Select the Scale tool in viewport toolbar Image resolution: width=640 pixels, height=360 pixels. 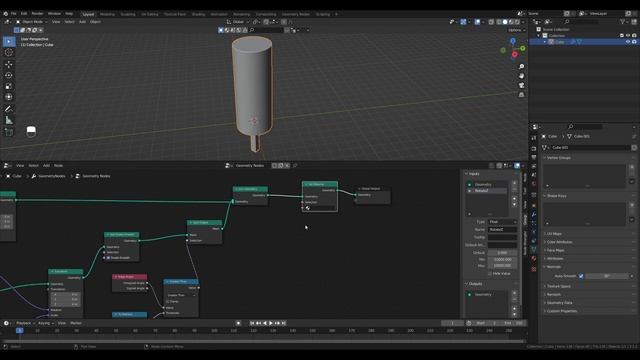pyautogui.click(x=9, y=86)
